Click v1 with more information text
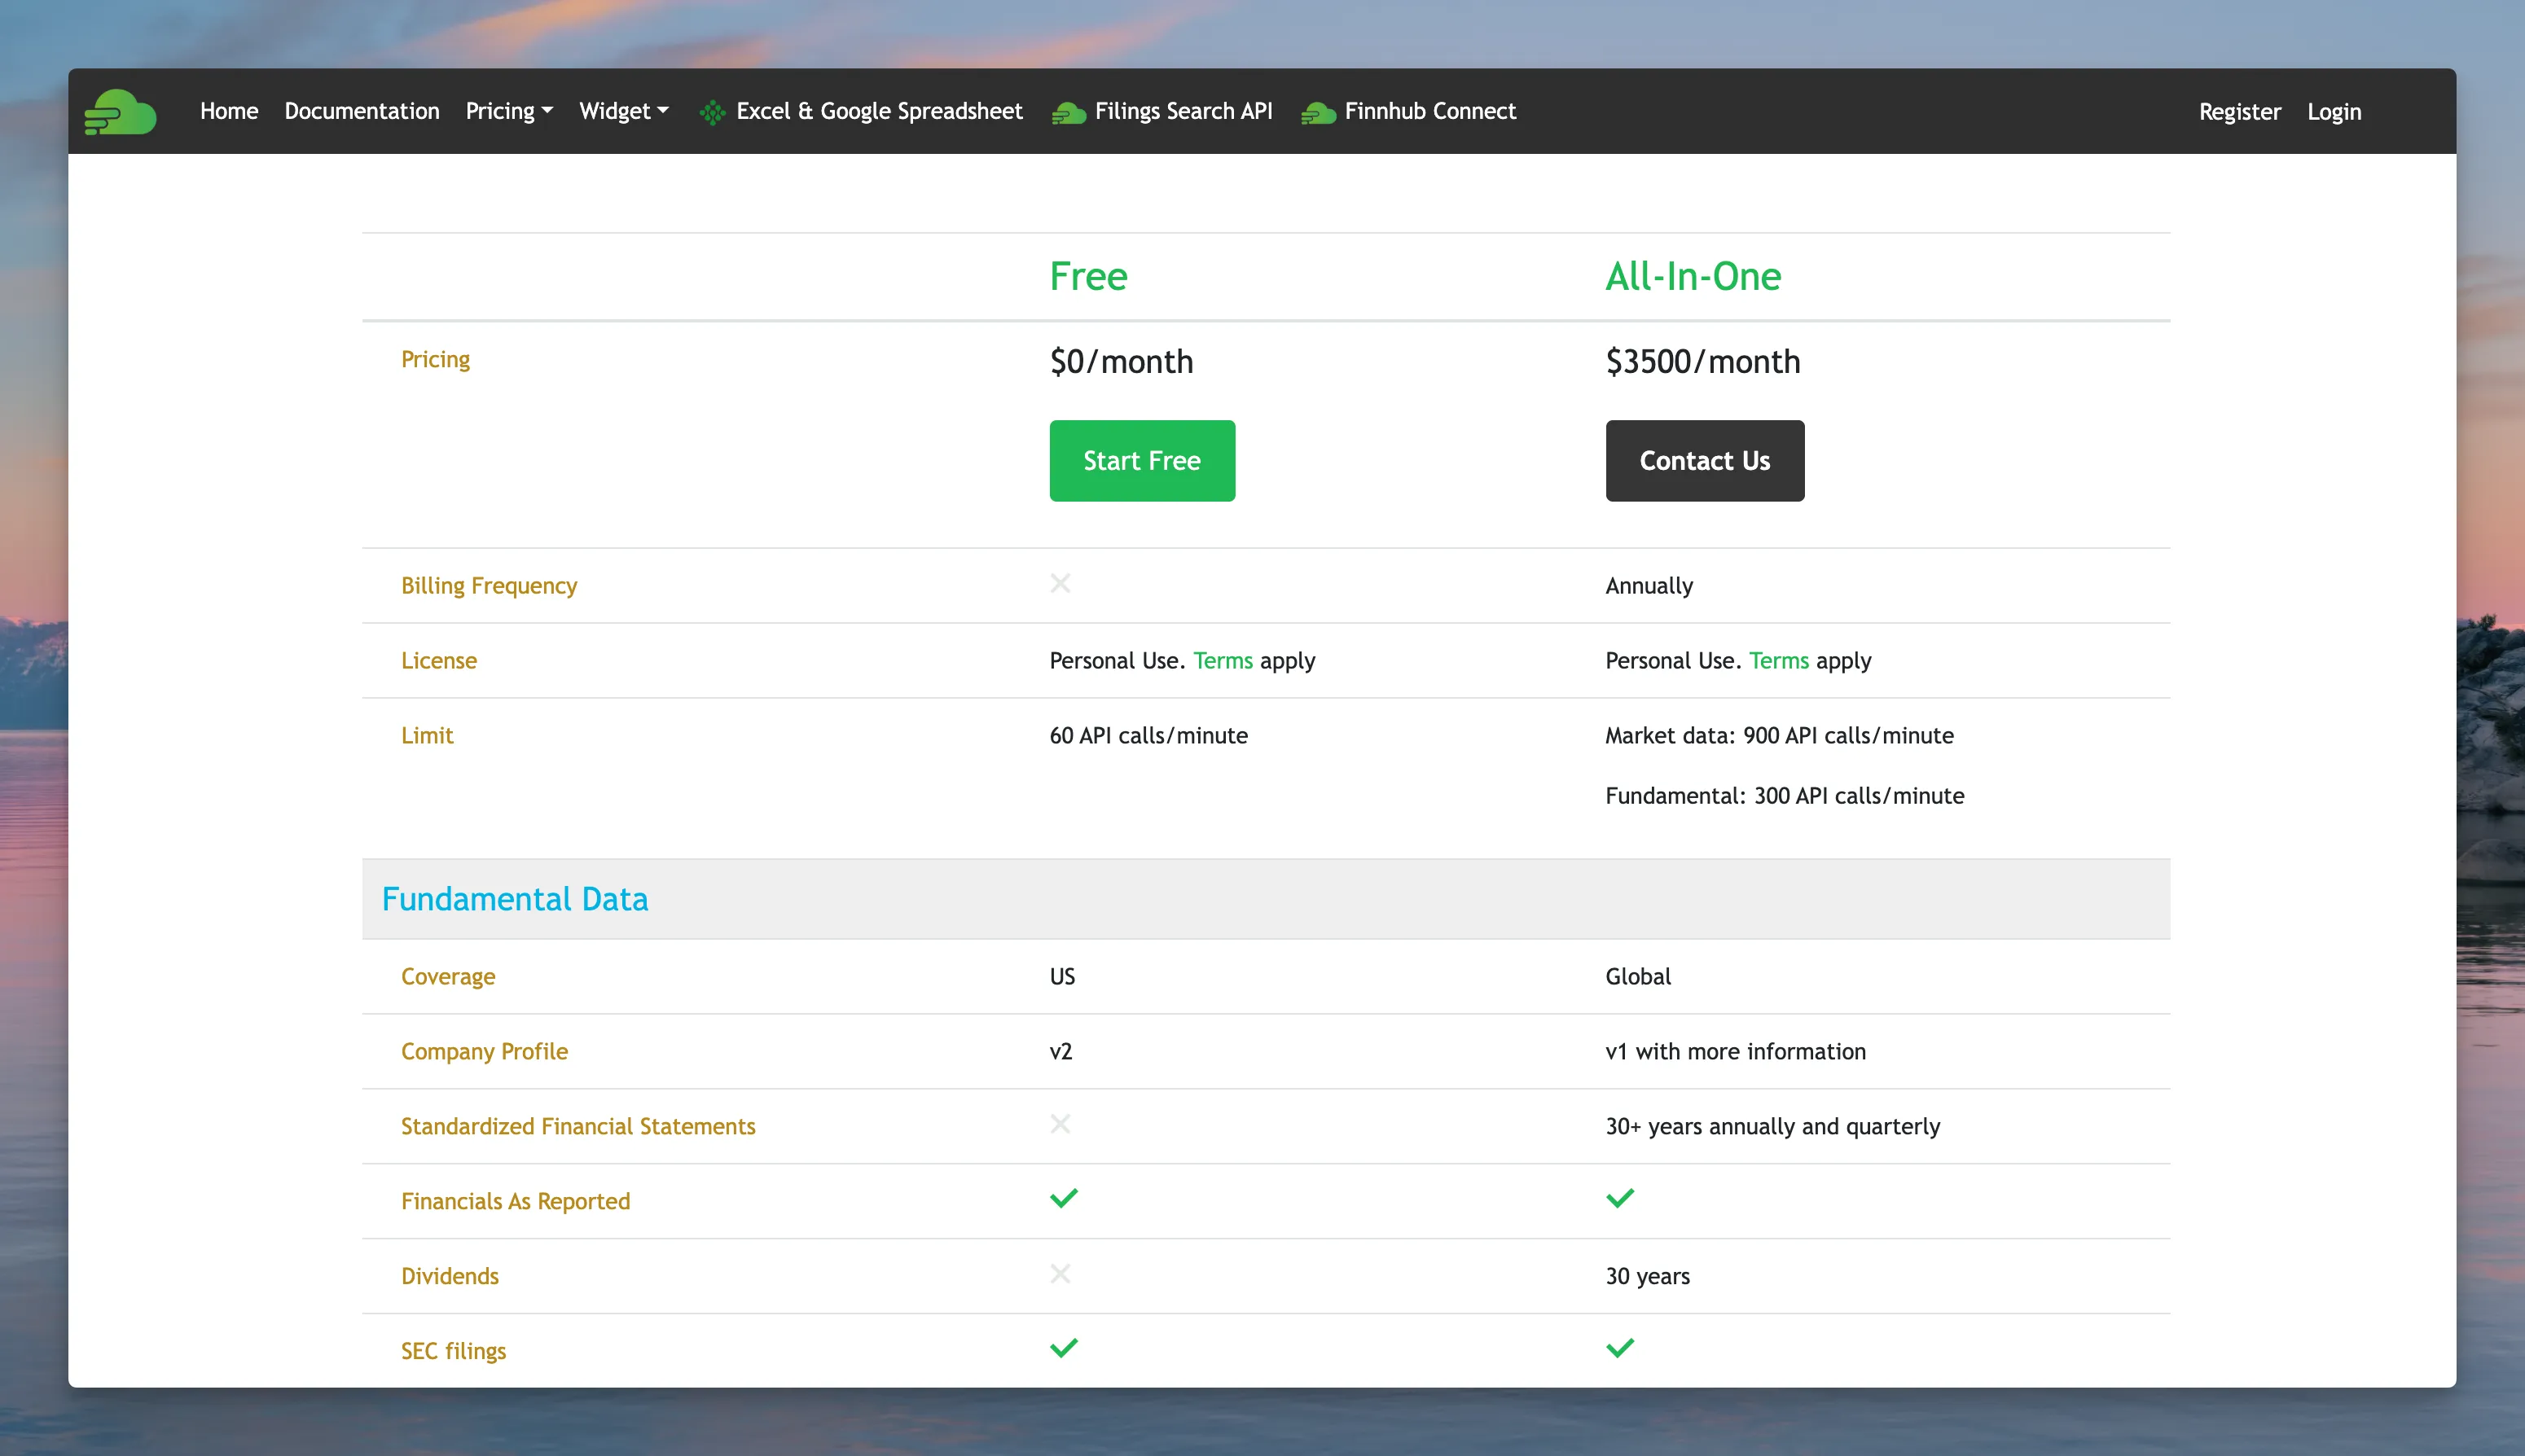This screenshot has height=1456, width=2525. [x=1735, y=1052]
